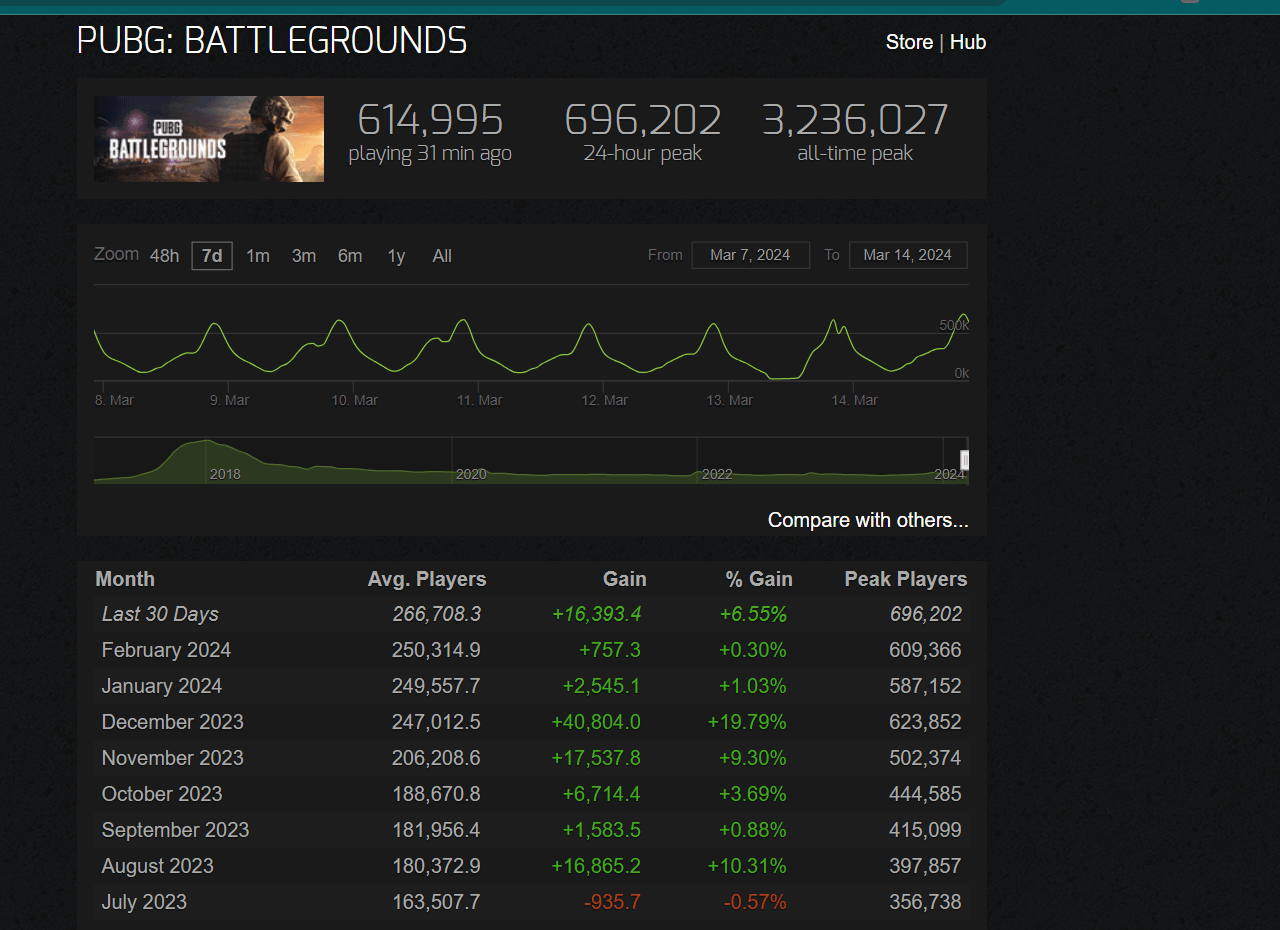Choose the 3m zoom option
1280x930 pixels.
(x=304, y=256)
